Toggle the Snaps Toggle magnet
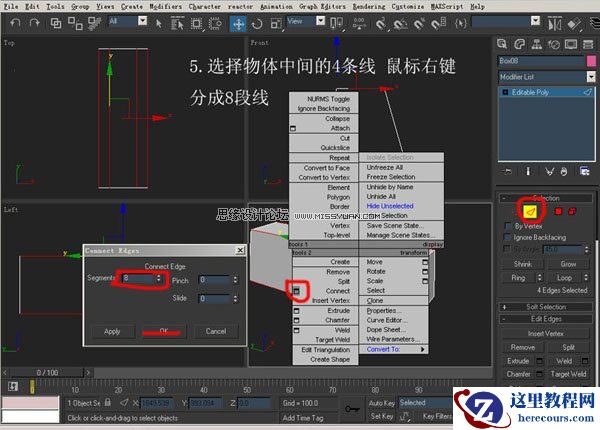Image resolution: width=600 pixels, height=430 pixels. coord(380,24)
